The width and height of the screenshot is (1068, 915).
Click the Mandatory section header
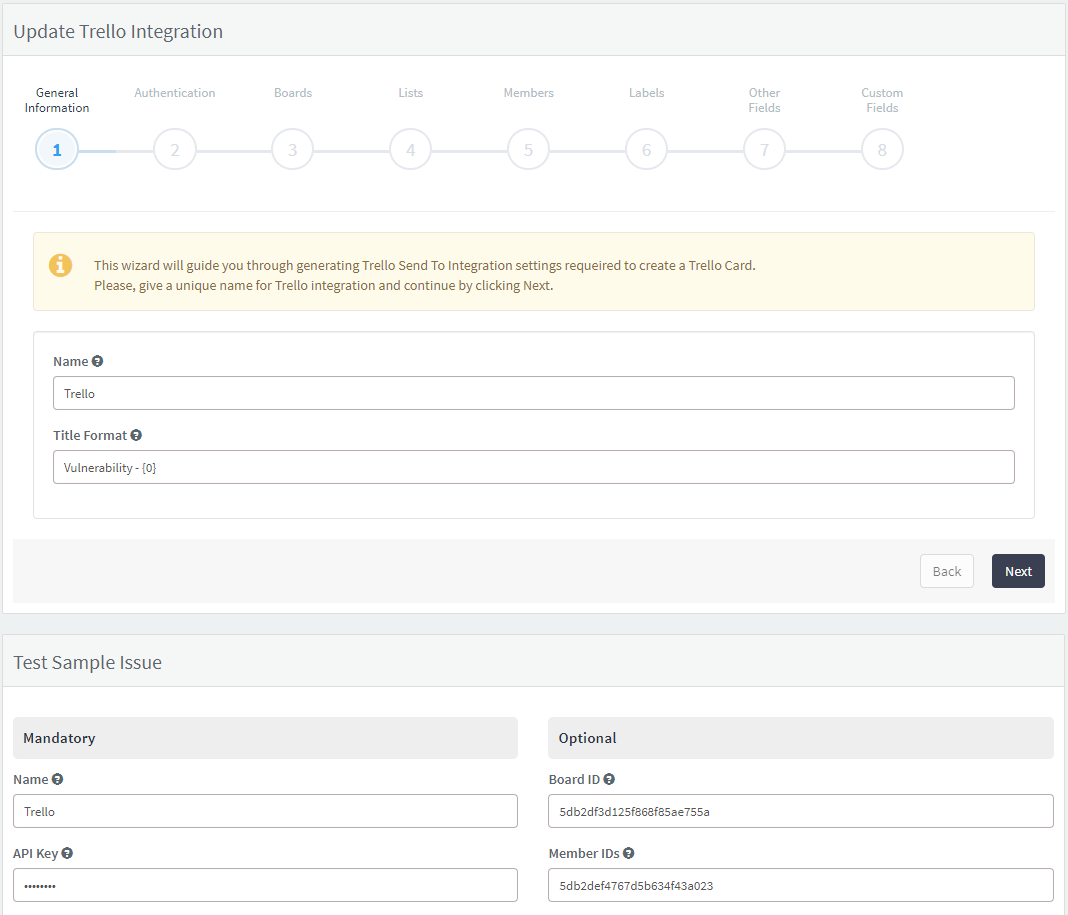click(266, 738)
